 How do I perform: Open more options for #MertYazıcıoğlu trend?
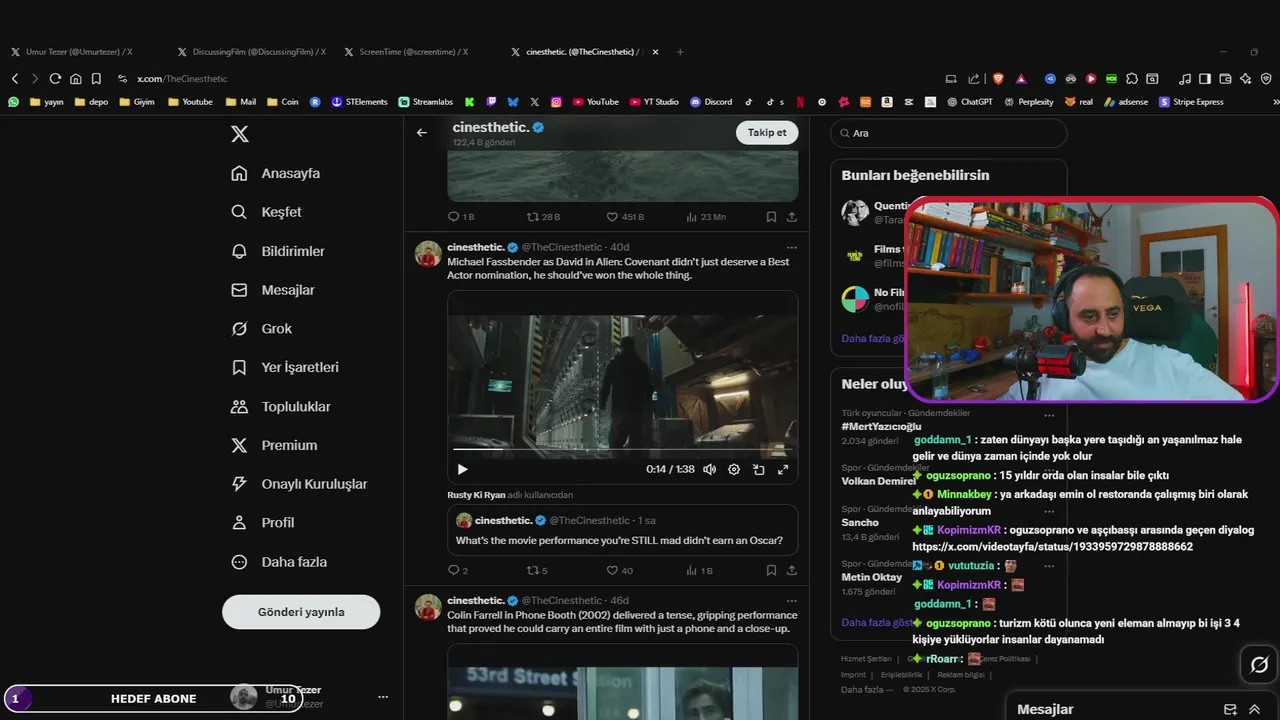pyautogui.click(x=1049, y=415)
